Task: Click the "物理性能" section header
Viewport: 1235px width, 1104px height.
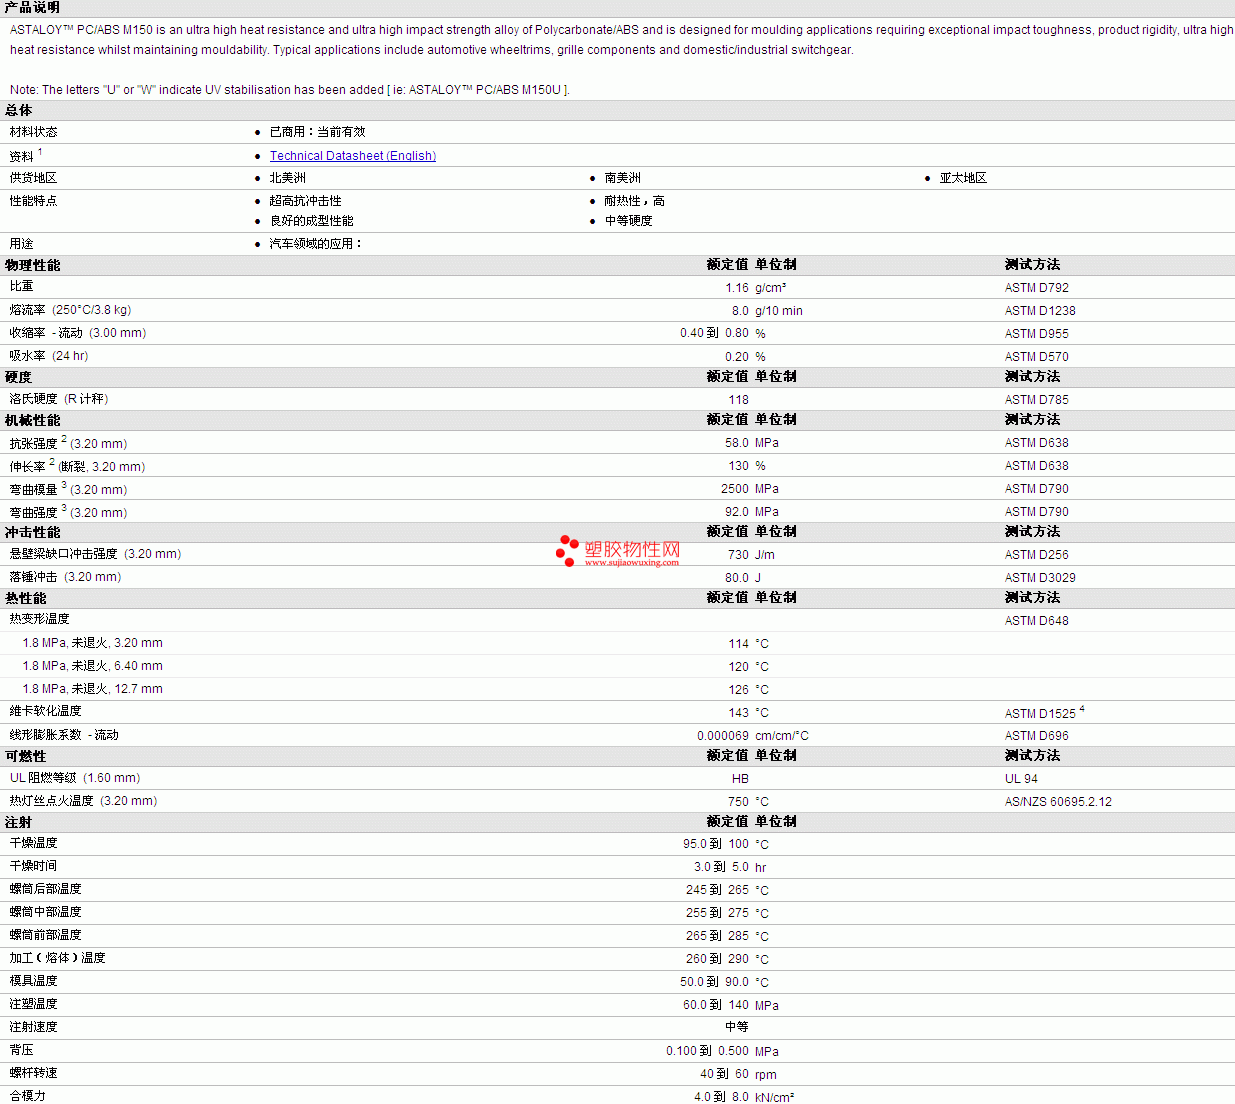Action: click(x=33, y=266)
